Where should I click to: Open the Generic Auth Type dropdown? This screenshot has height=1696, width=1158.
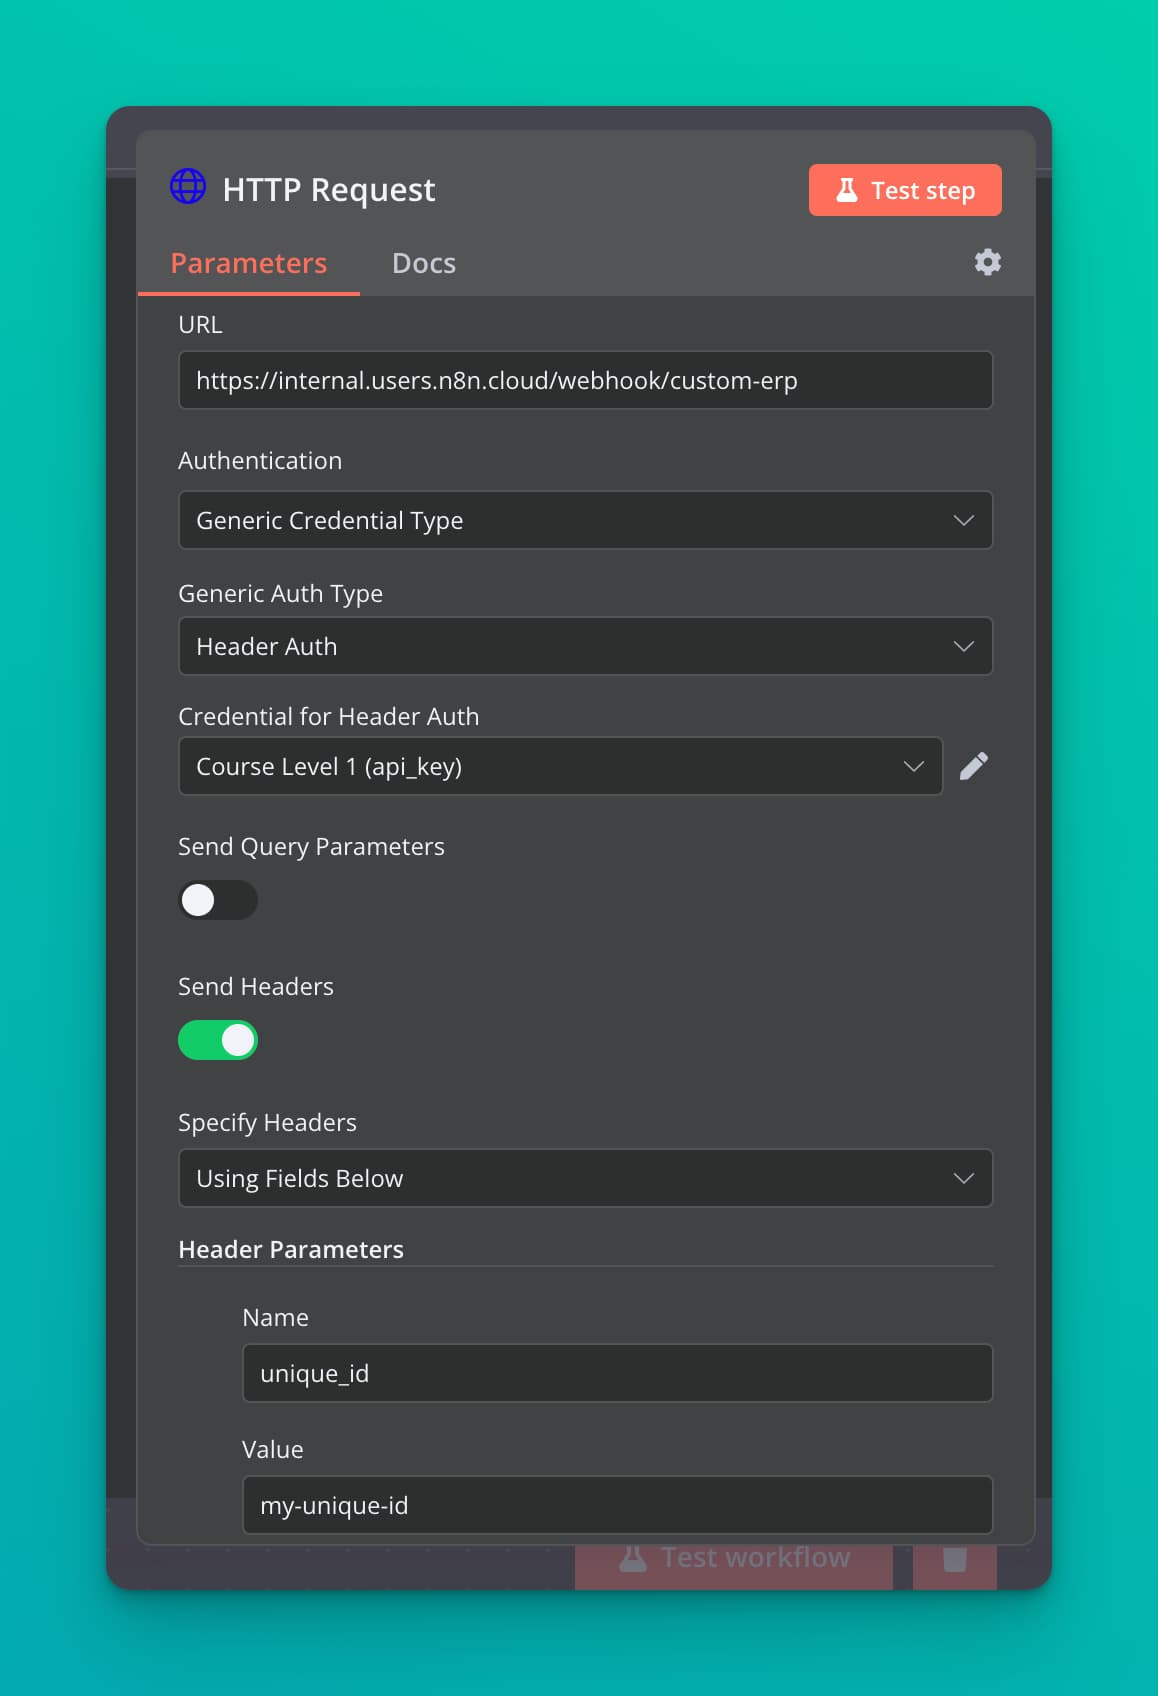[x=586, y=646]
